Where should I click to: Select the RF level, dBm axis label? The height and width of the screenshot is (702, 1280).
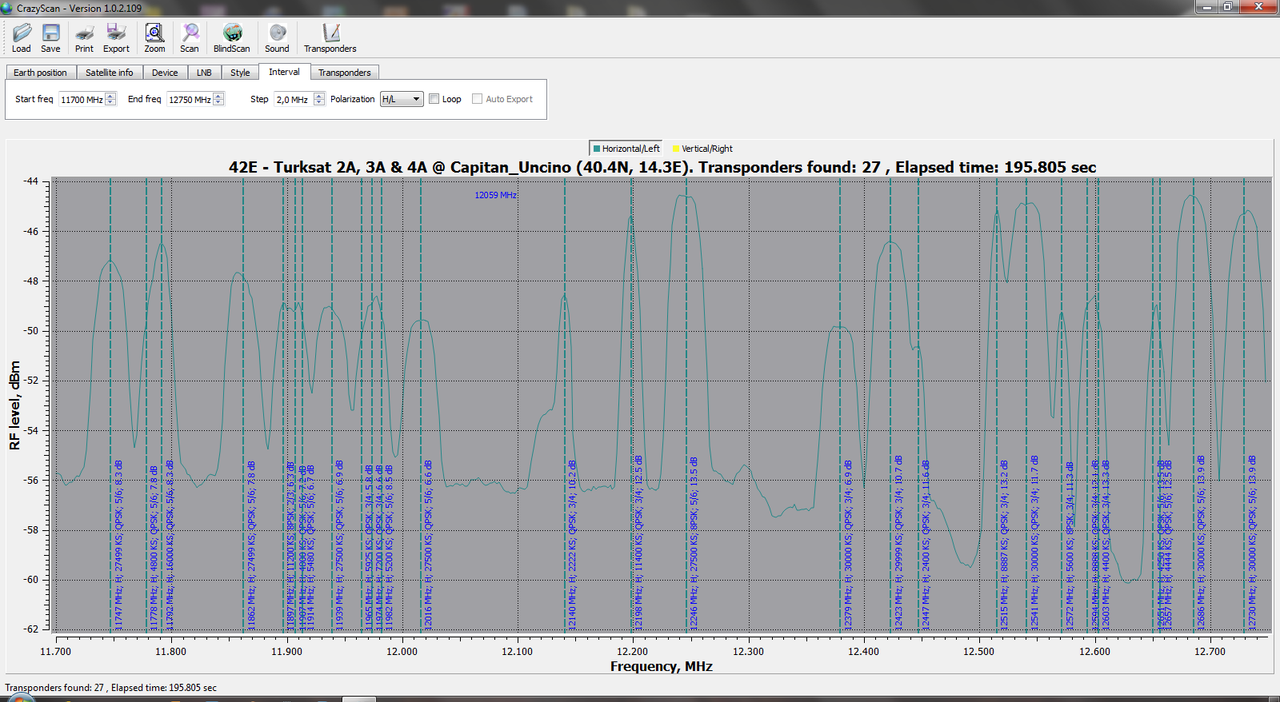coord(15,406)
